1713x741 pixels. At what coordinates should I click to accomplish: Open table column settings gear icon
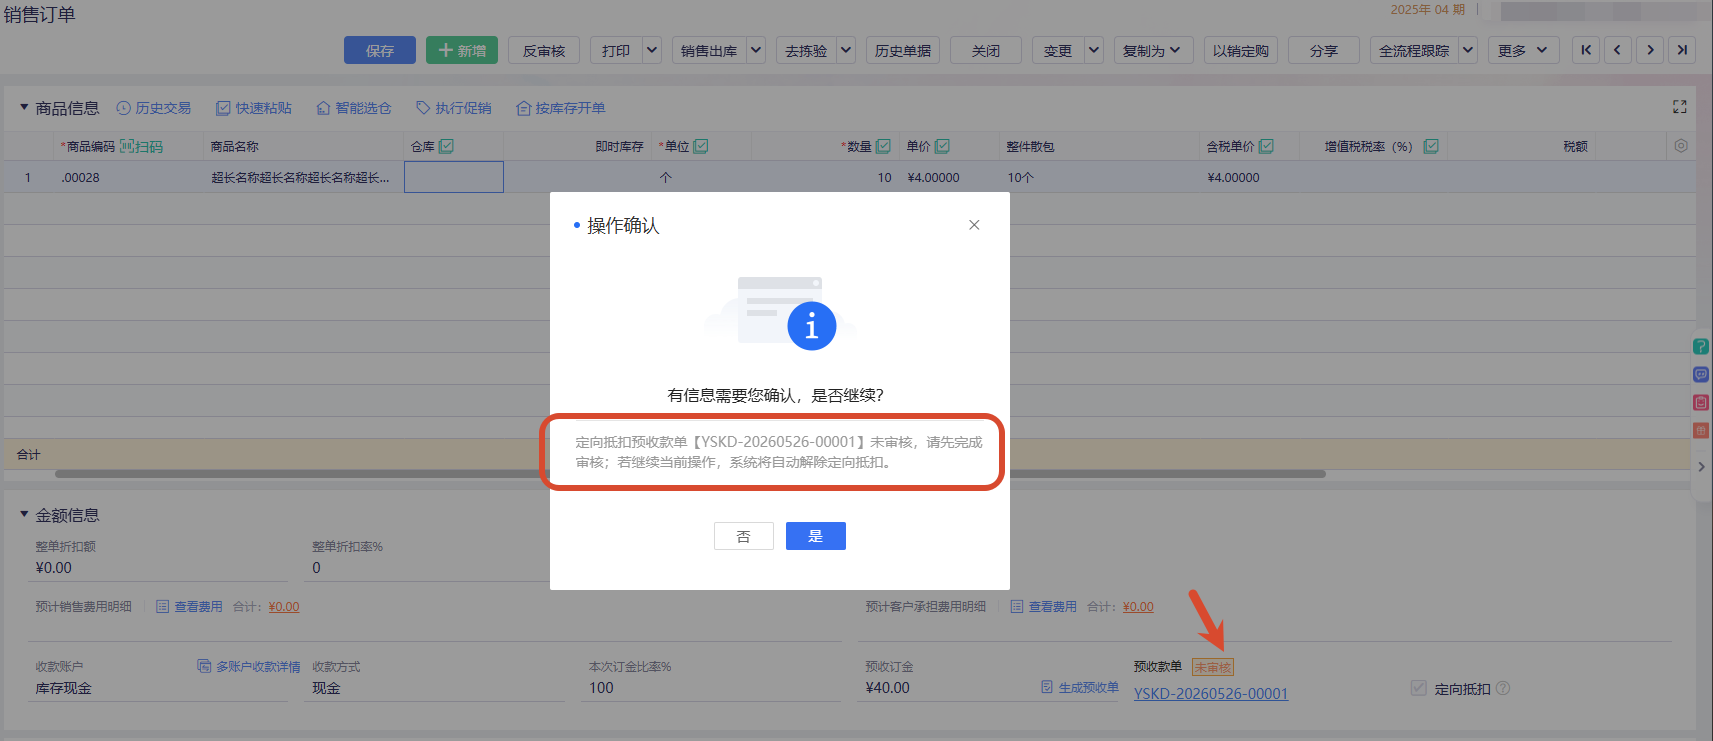tap(1681, 146)
